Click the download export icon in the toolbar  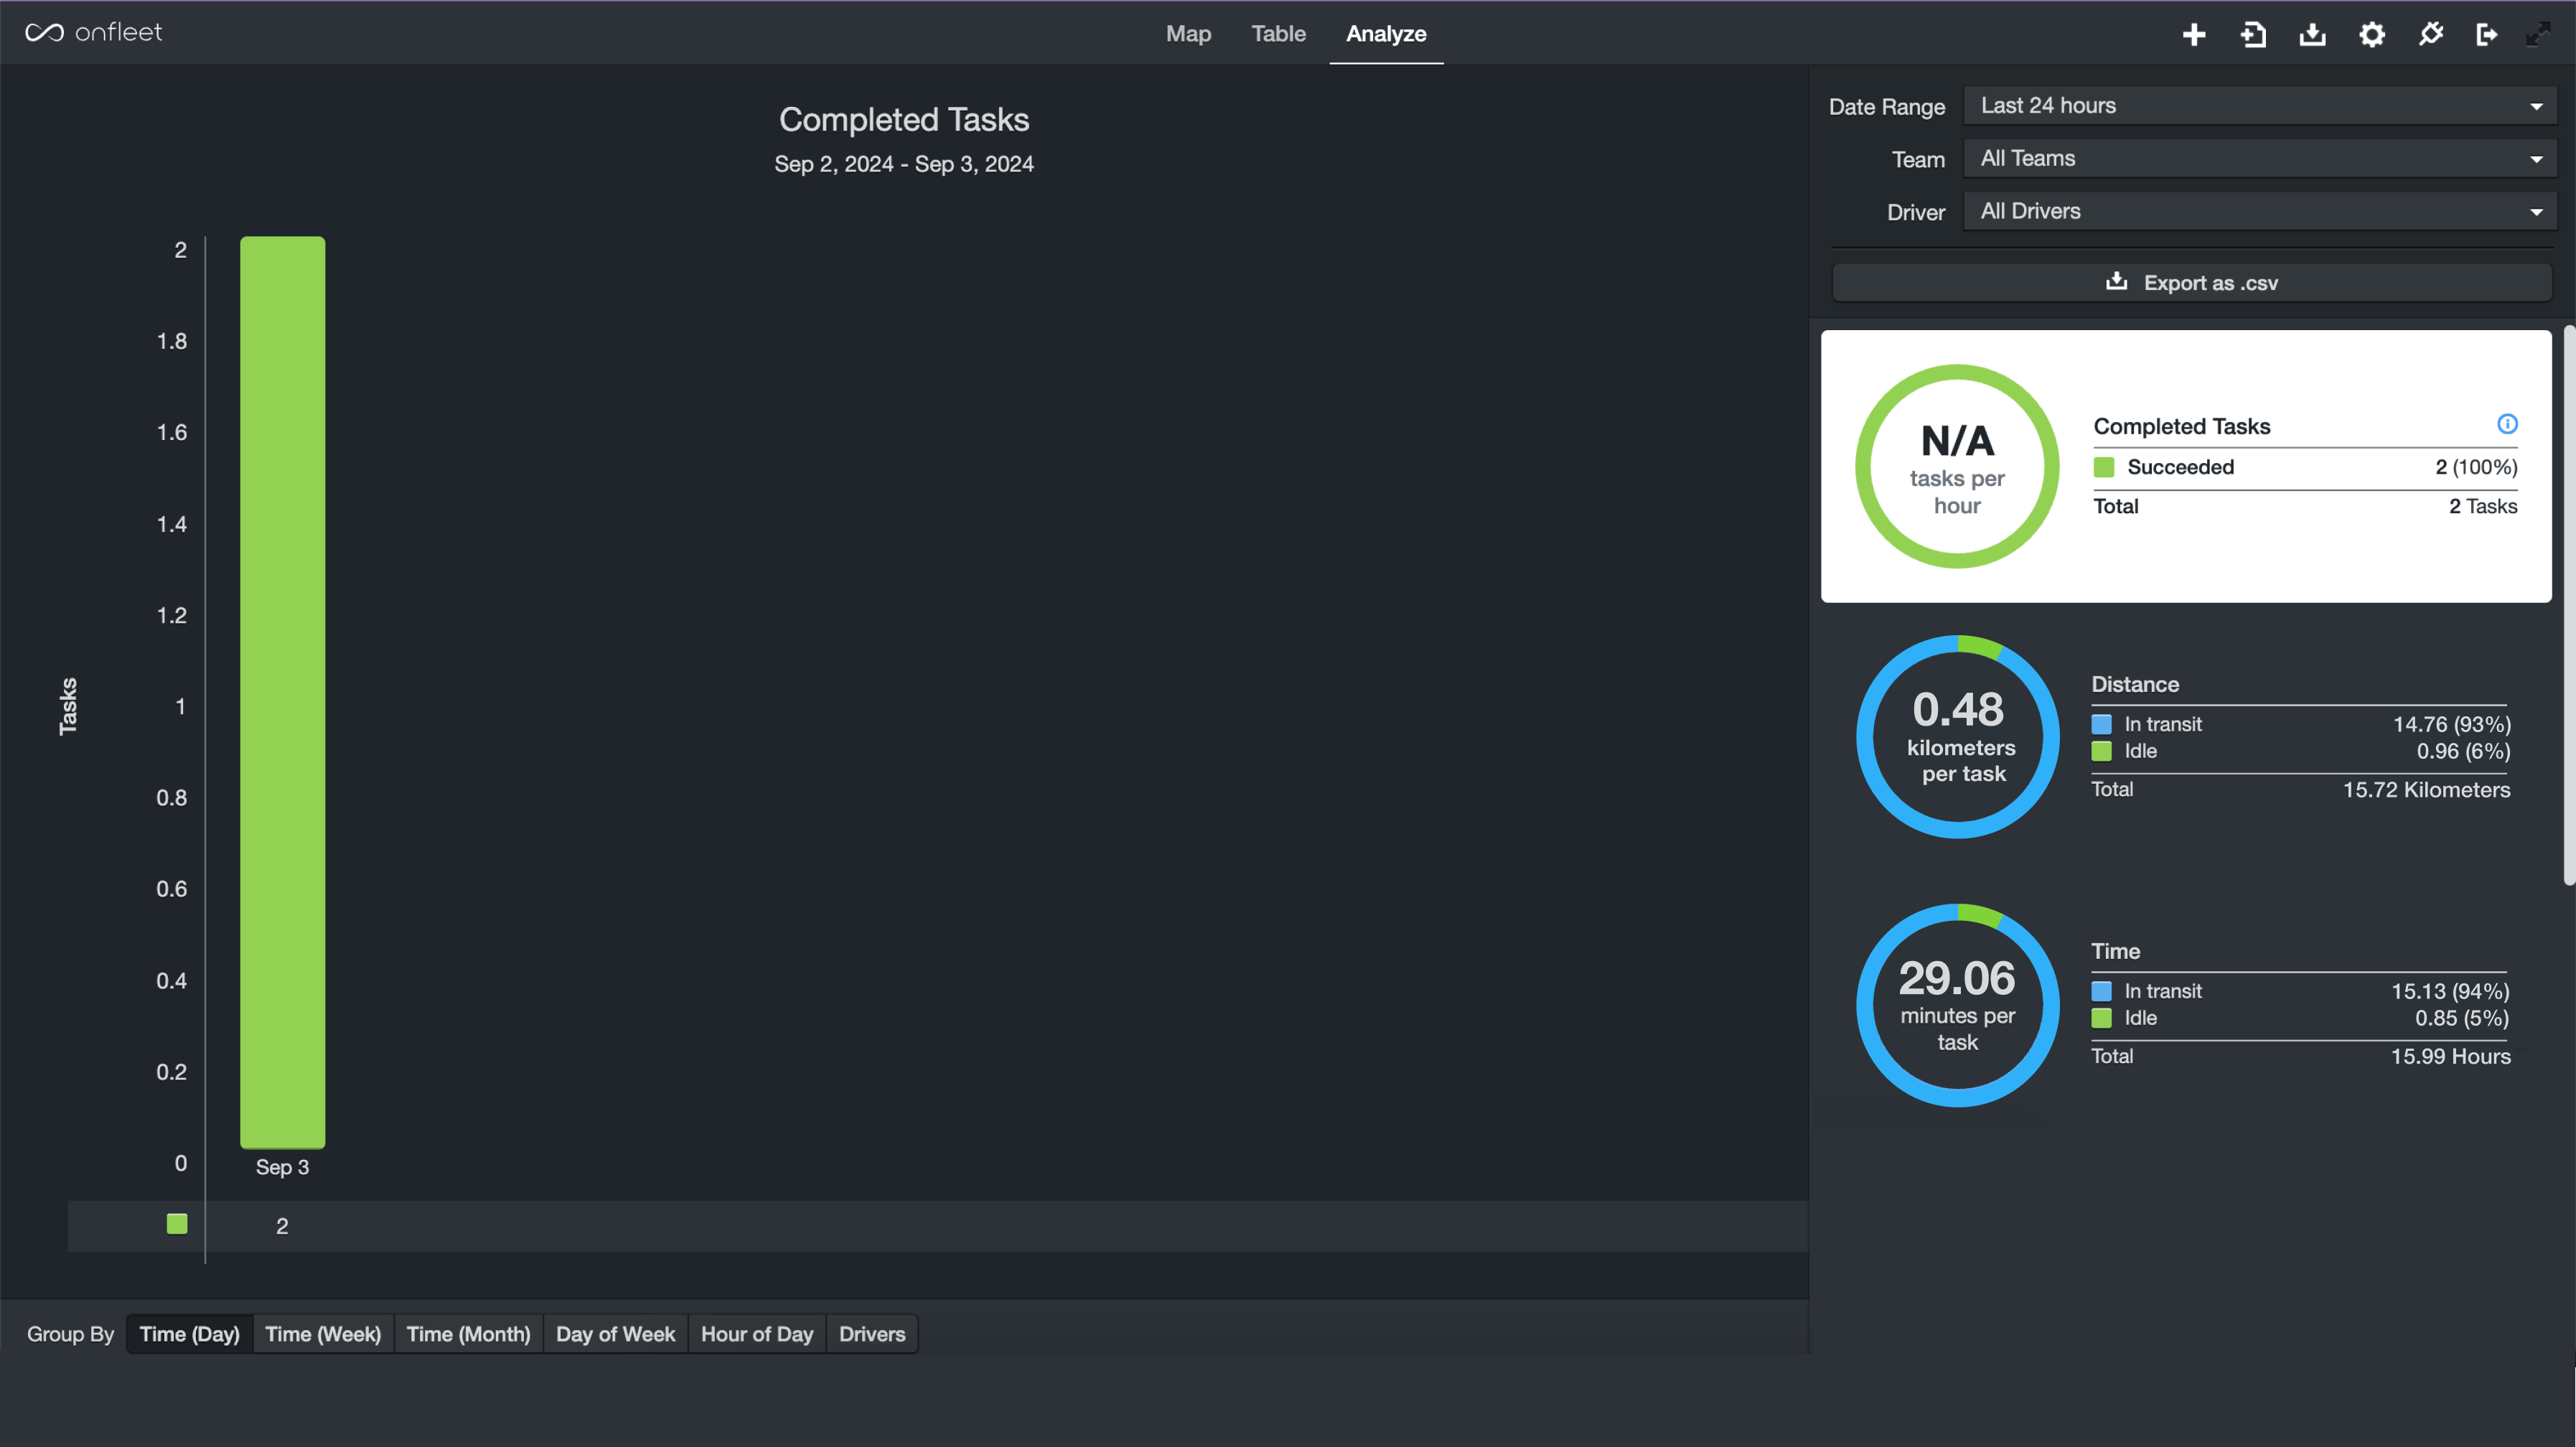[x=2312, y=33]
